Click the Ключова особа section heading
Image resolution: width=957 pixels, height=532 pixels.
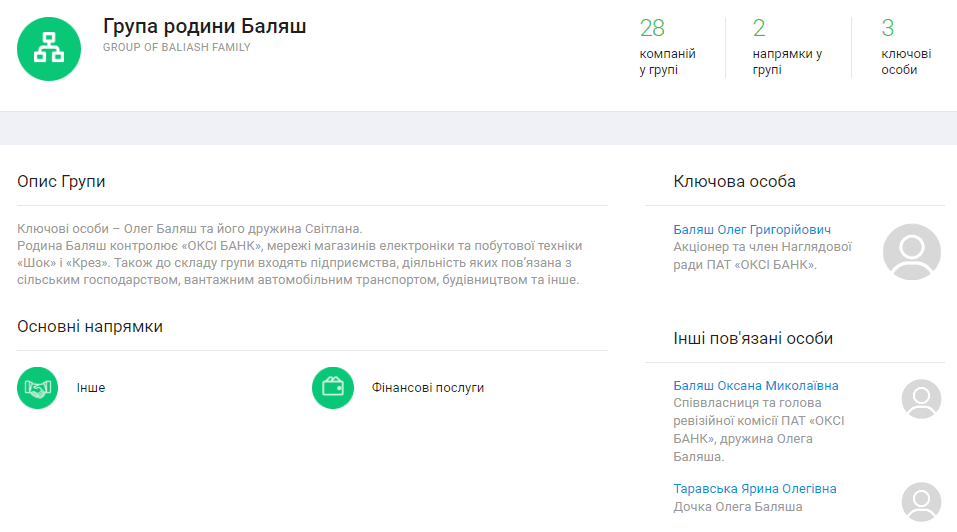(735, 182)
